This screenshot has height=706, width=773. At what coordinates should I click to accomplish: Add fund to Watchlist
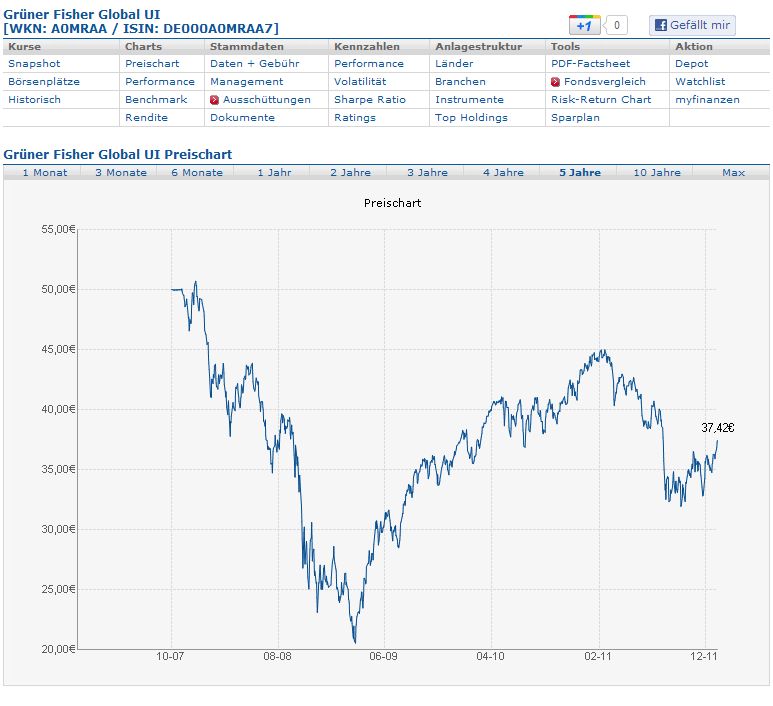pyautogui.click(x=700, y=82)
